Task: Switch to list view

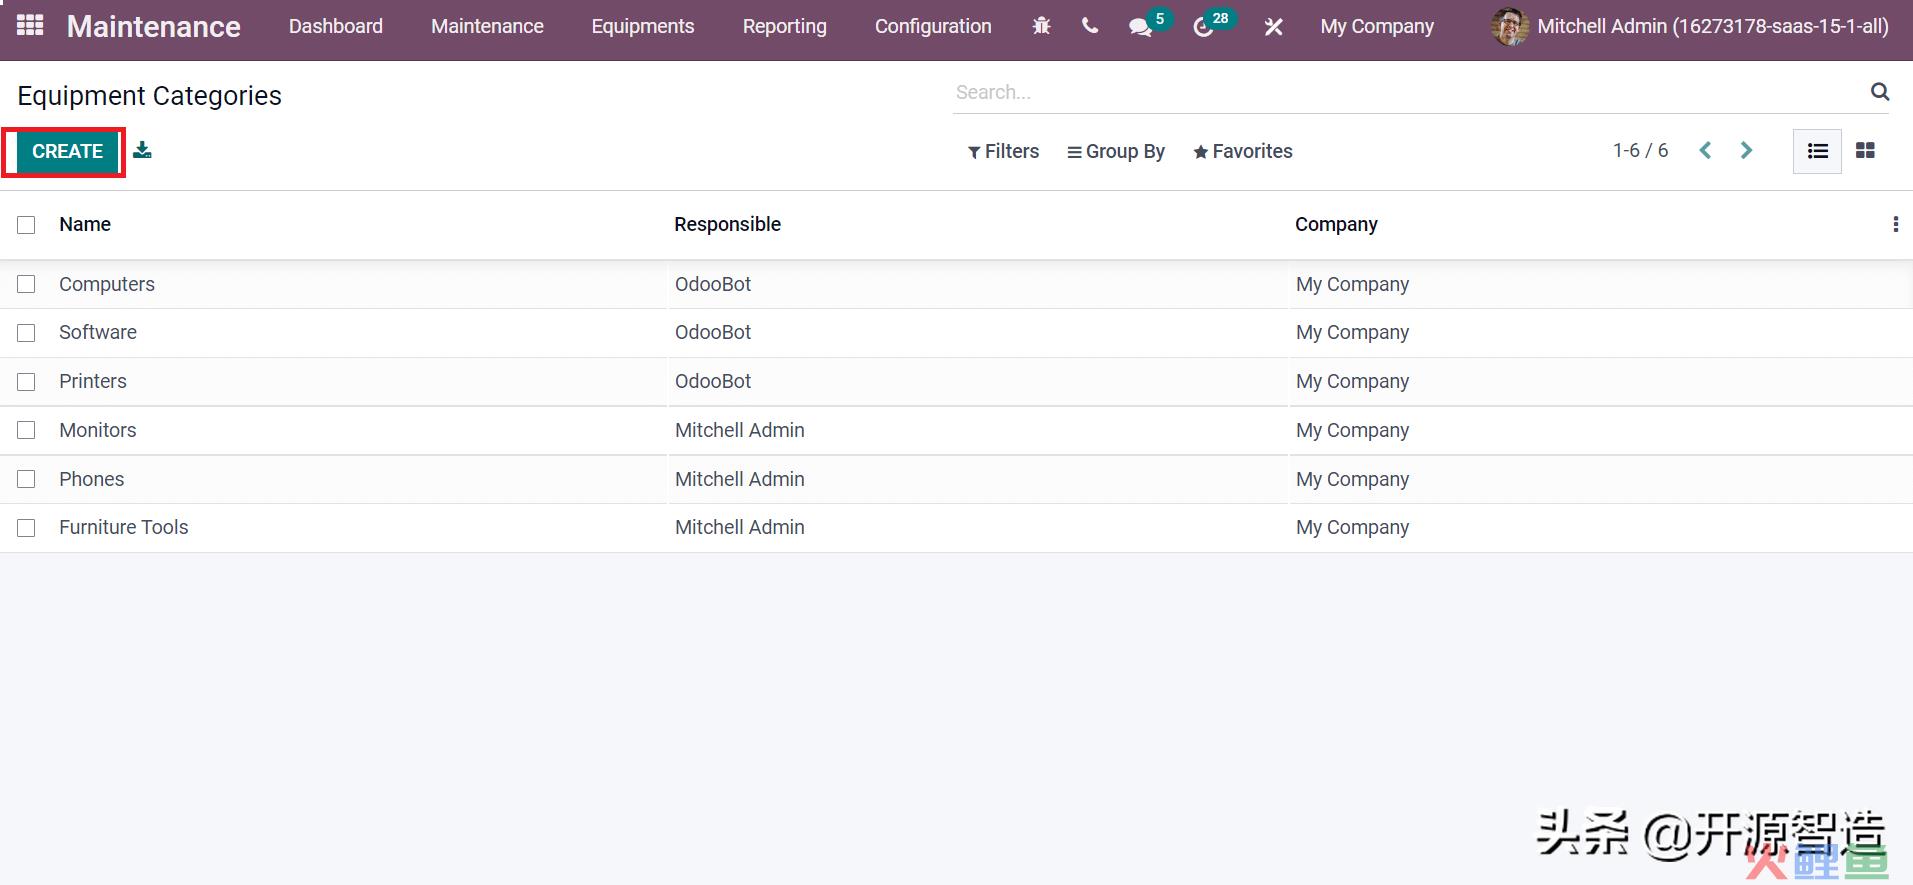Action: [1817, 151]
